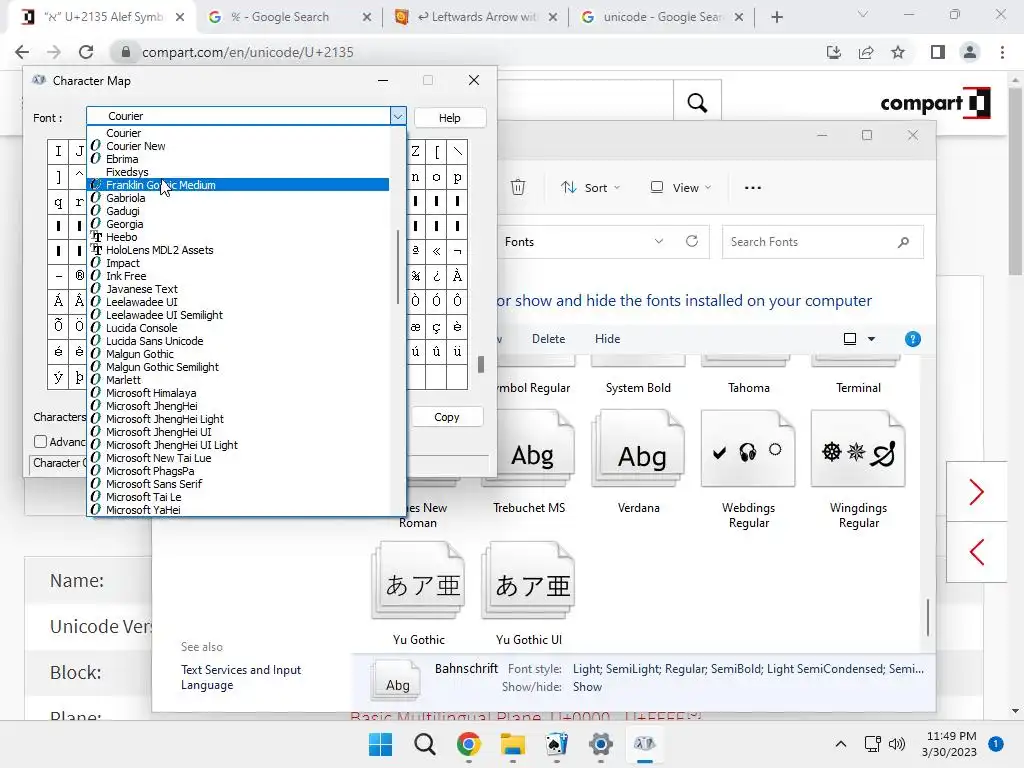Open the three-dot more options in Fonts window
Image resolution: width=1024 pixels, height=768 pixels.
(x=752, y=187)
